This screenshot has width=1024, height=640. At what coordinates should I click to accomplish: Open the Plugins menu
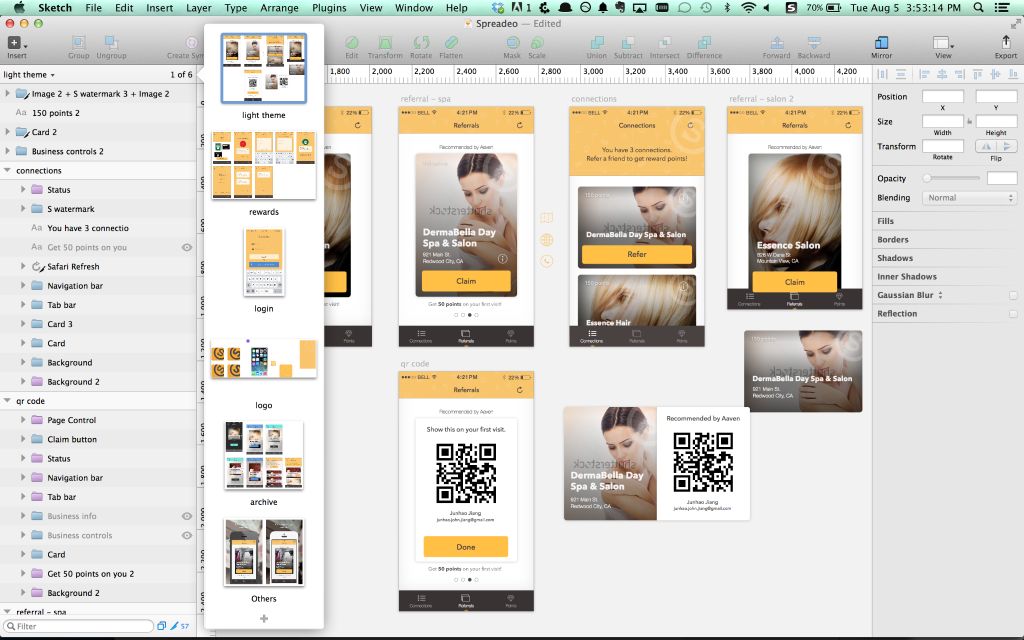coord(329,8)
